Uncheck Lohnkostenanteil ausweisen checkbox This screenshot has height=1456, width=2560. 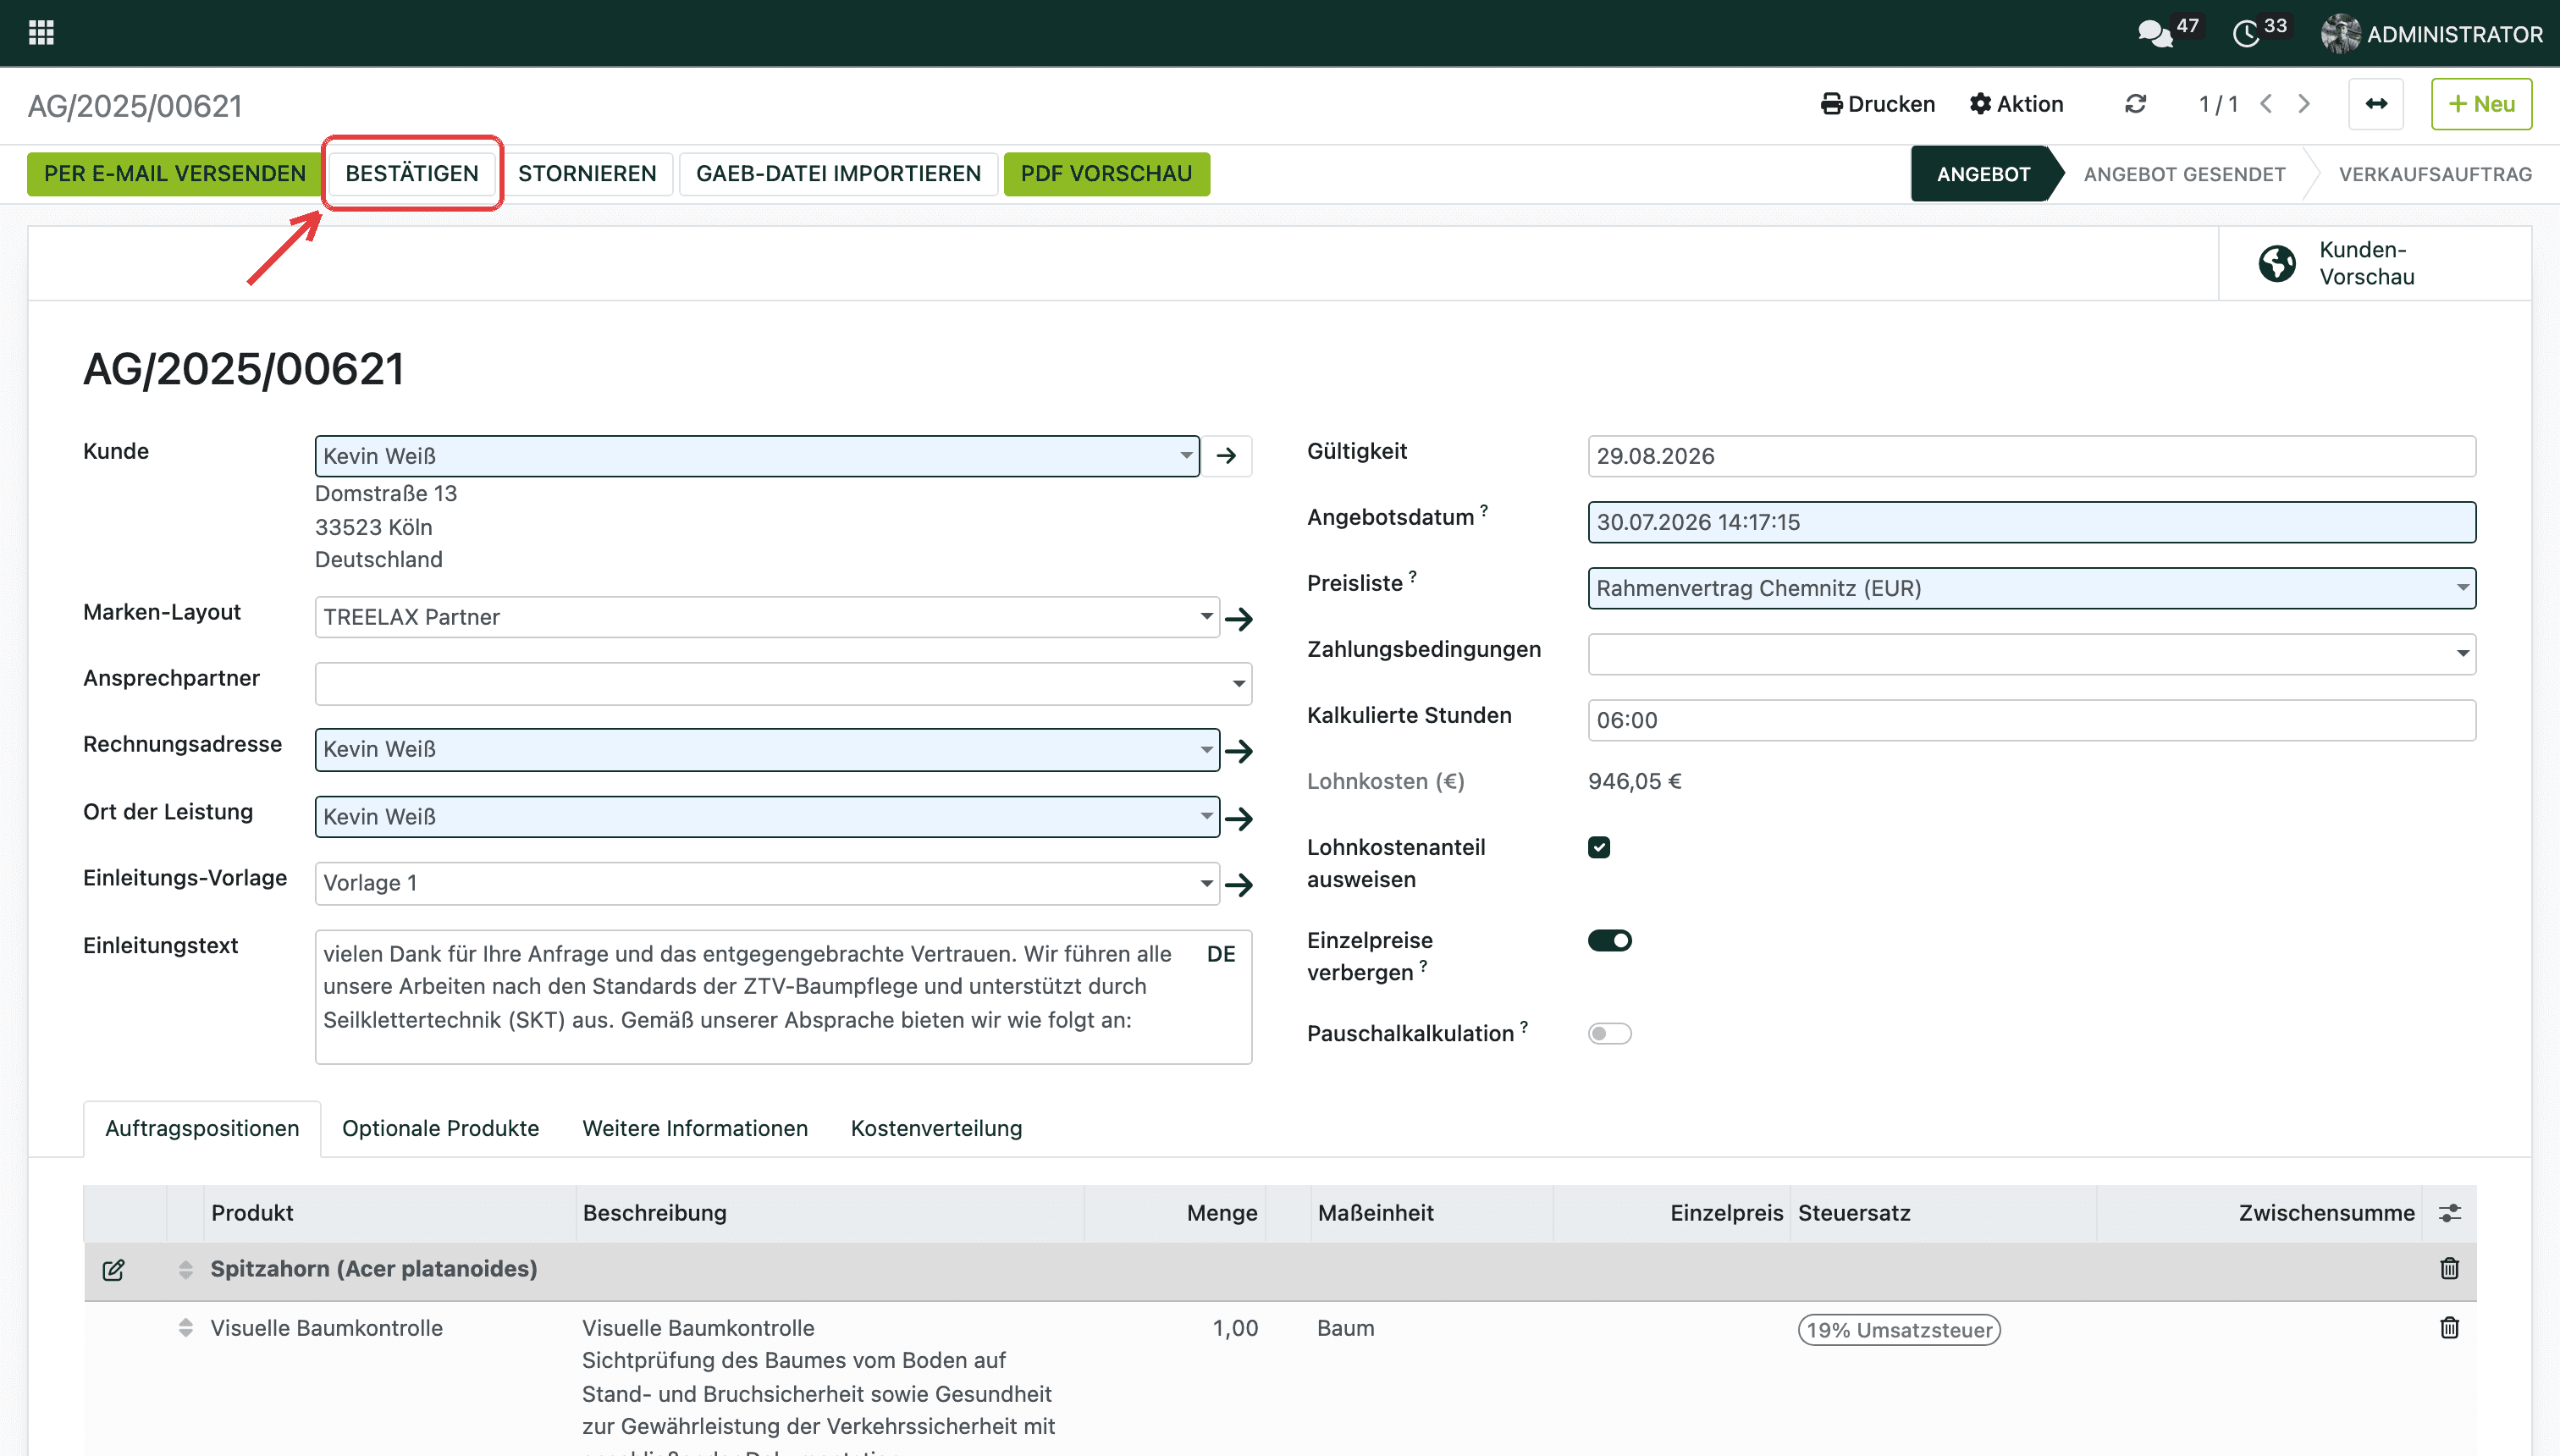pos(1599,847)
